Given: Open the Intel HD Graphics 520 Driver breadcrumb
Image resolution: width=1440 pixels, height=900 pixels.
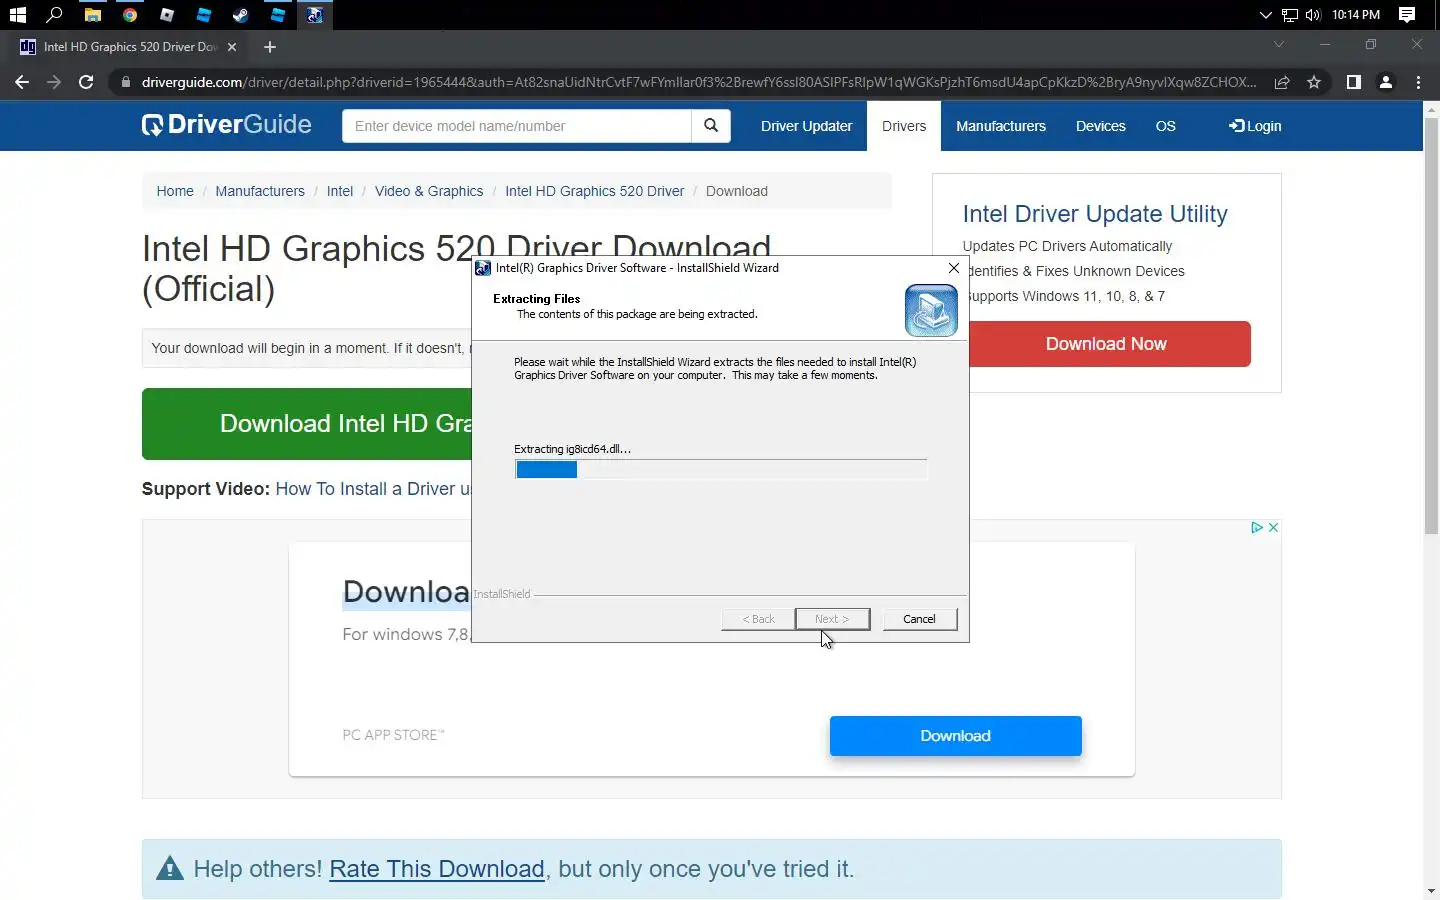Looking at the screenshot, I should 595,191.
